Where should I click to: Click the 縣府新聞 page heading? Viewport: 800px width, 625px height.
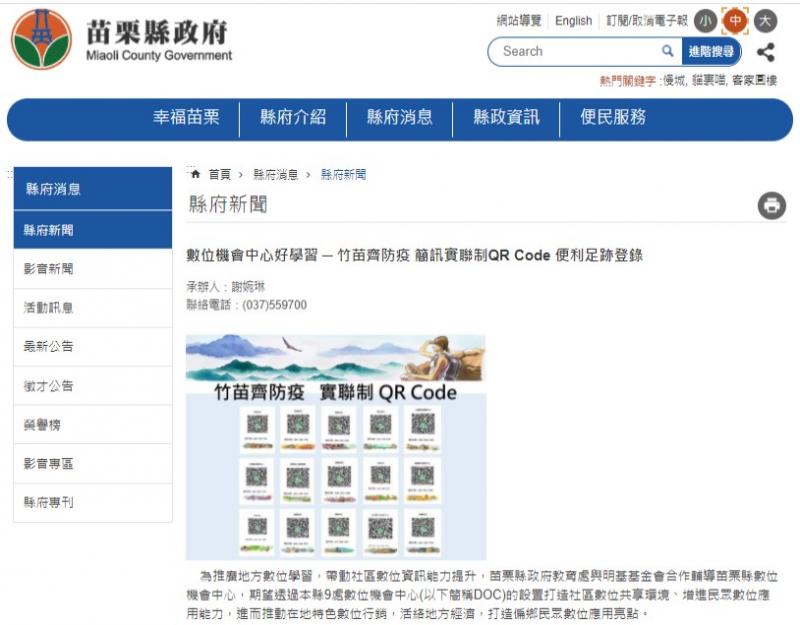pos(228,205)
